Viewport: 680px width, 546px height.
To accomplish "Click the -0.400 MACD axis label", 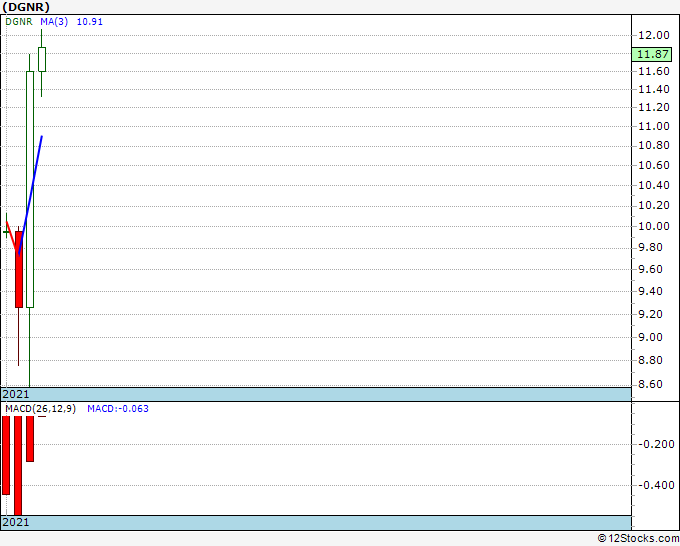I will point(656,485).
